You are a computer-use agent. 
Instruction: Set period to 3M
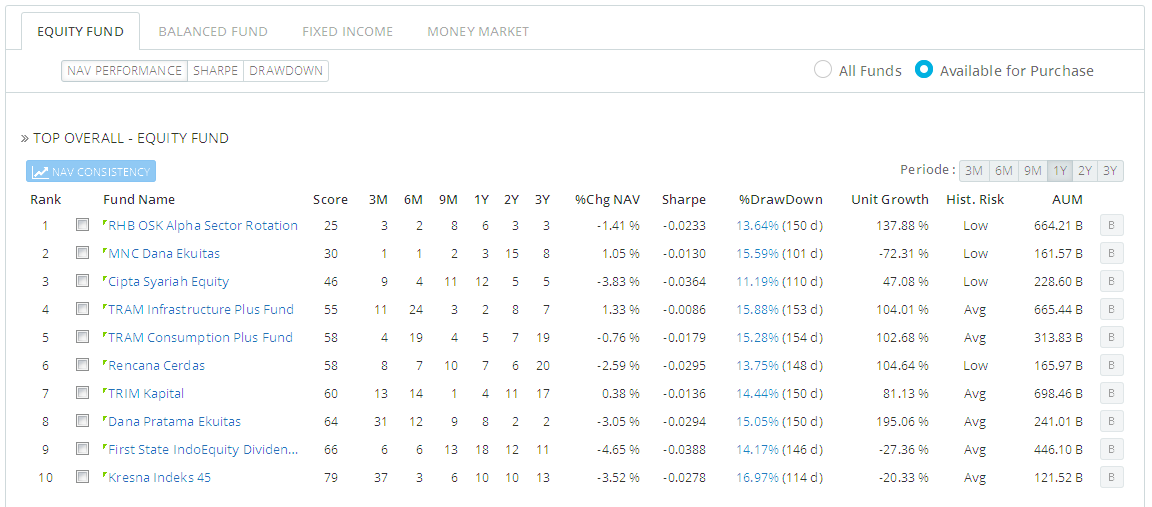coord(973,171)
